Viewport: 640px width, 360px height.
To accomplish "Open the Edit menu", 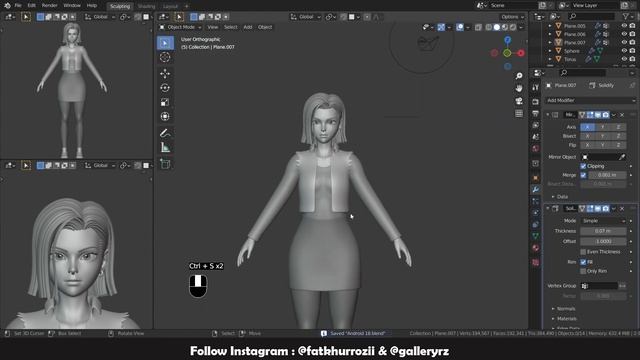I will click(31, 5).
